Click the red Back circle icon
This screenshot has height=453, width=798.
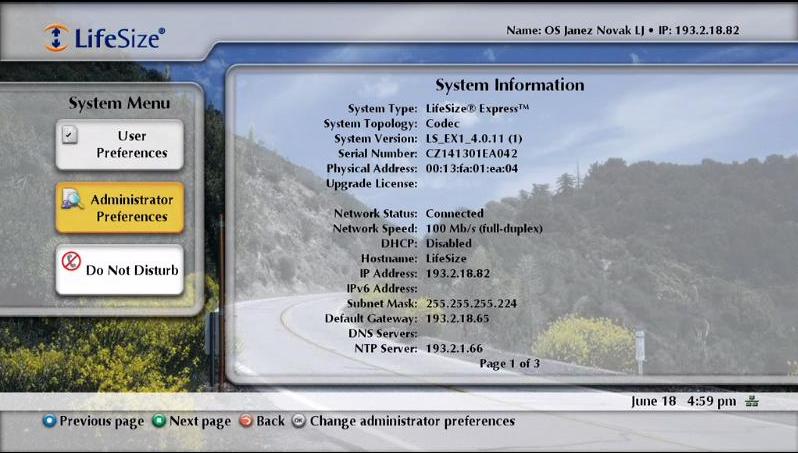click(246, 421)
